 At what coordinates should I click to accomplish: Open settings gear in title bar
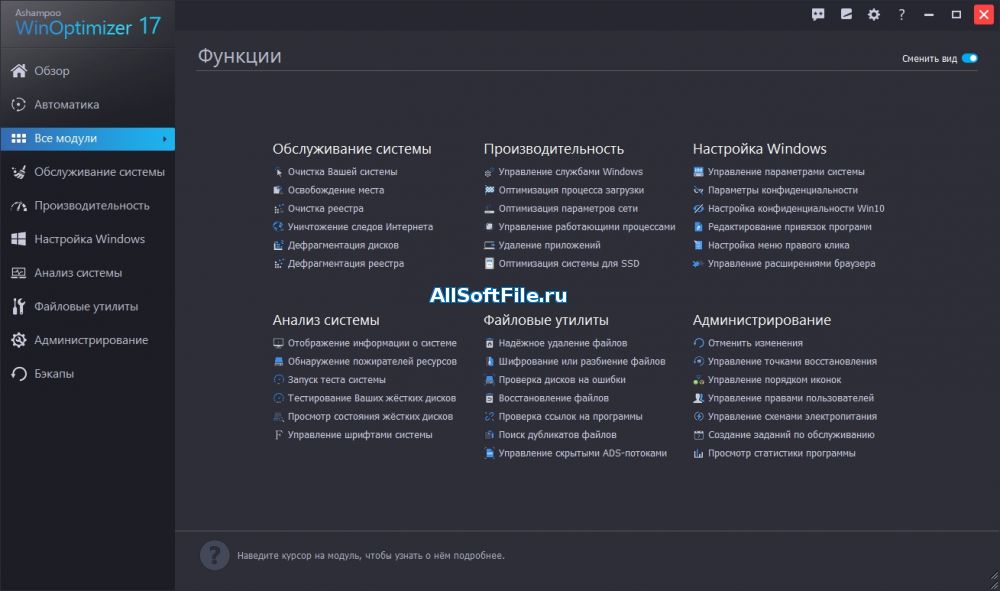click(x=874, y=14)
